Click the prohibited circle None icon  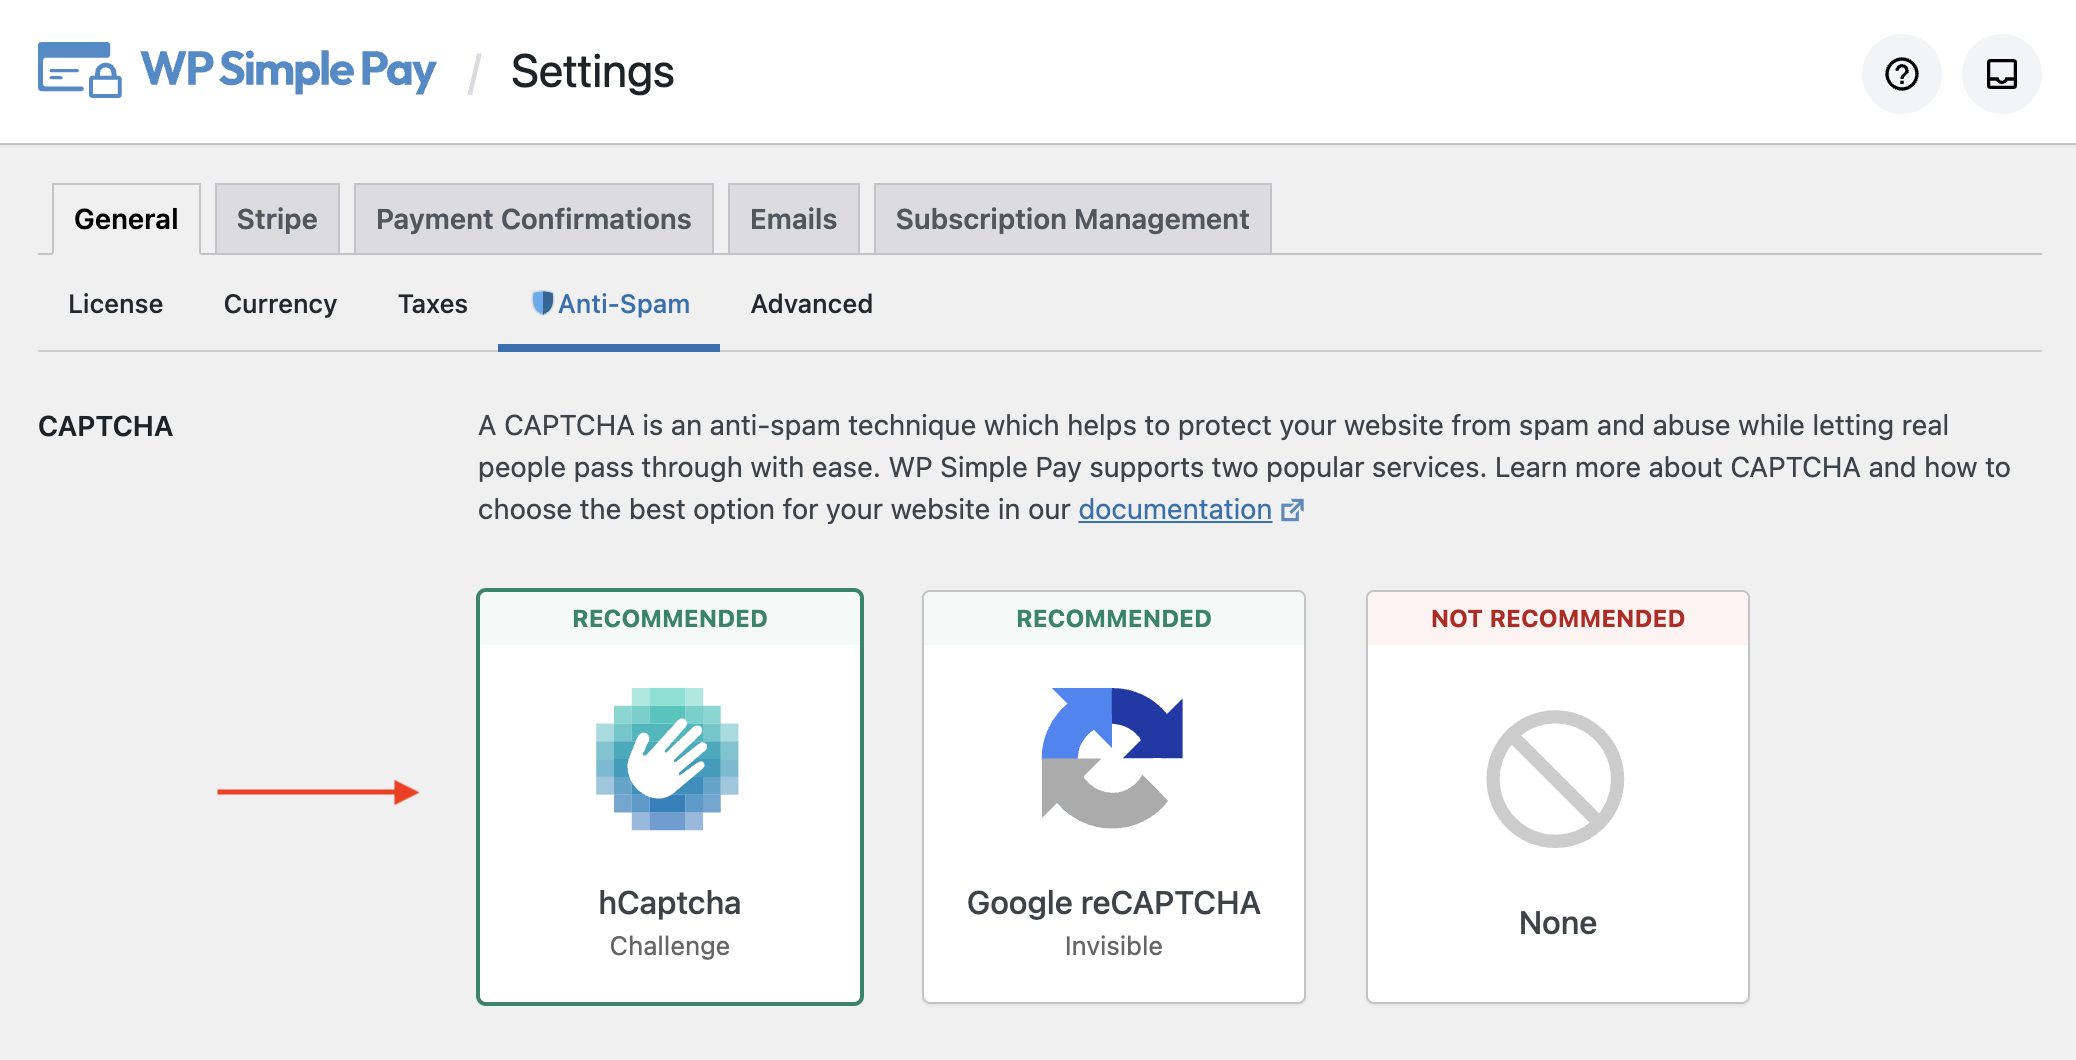pyautogui.click(x=1555, y=779)
